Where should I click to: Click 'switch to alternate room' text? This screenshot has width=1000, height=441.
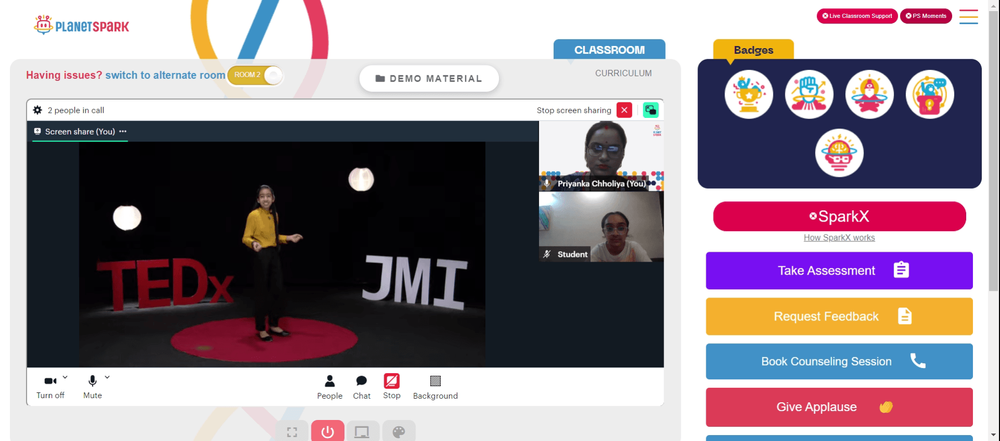click(165, 75)
